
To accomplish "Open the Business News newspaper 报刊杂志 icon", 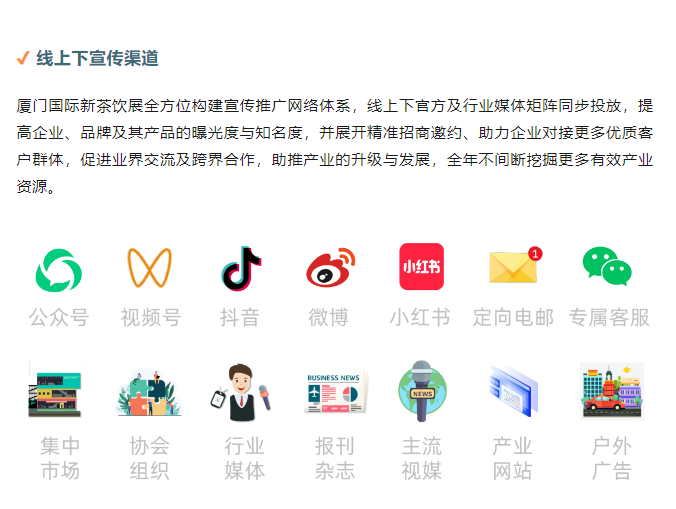I will coord(335,391).
